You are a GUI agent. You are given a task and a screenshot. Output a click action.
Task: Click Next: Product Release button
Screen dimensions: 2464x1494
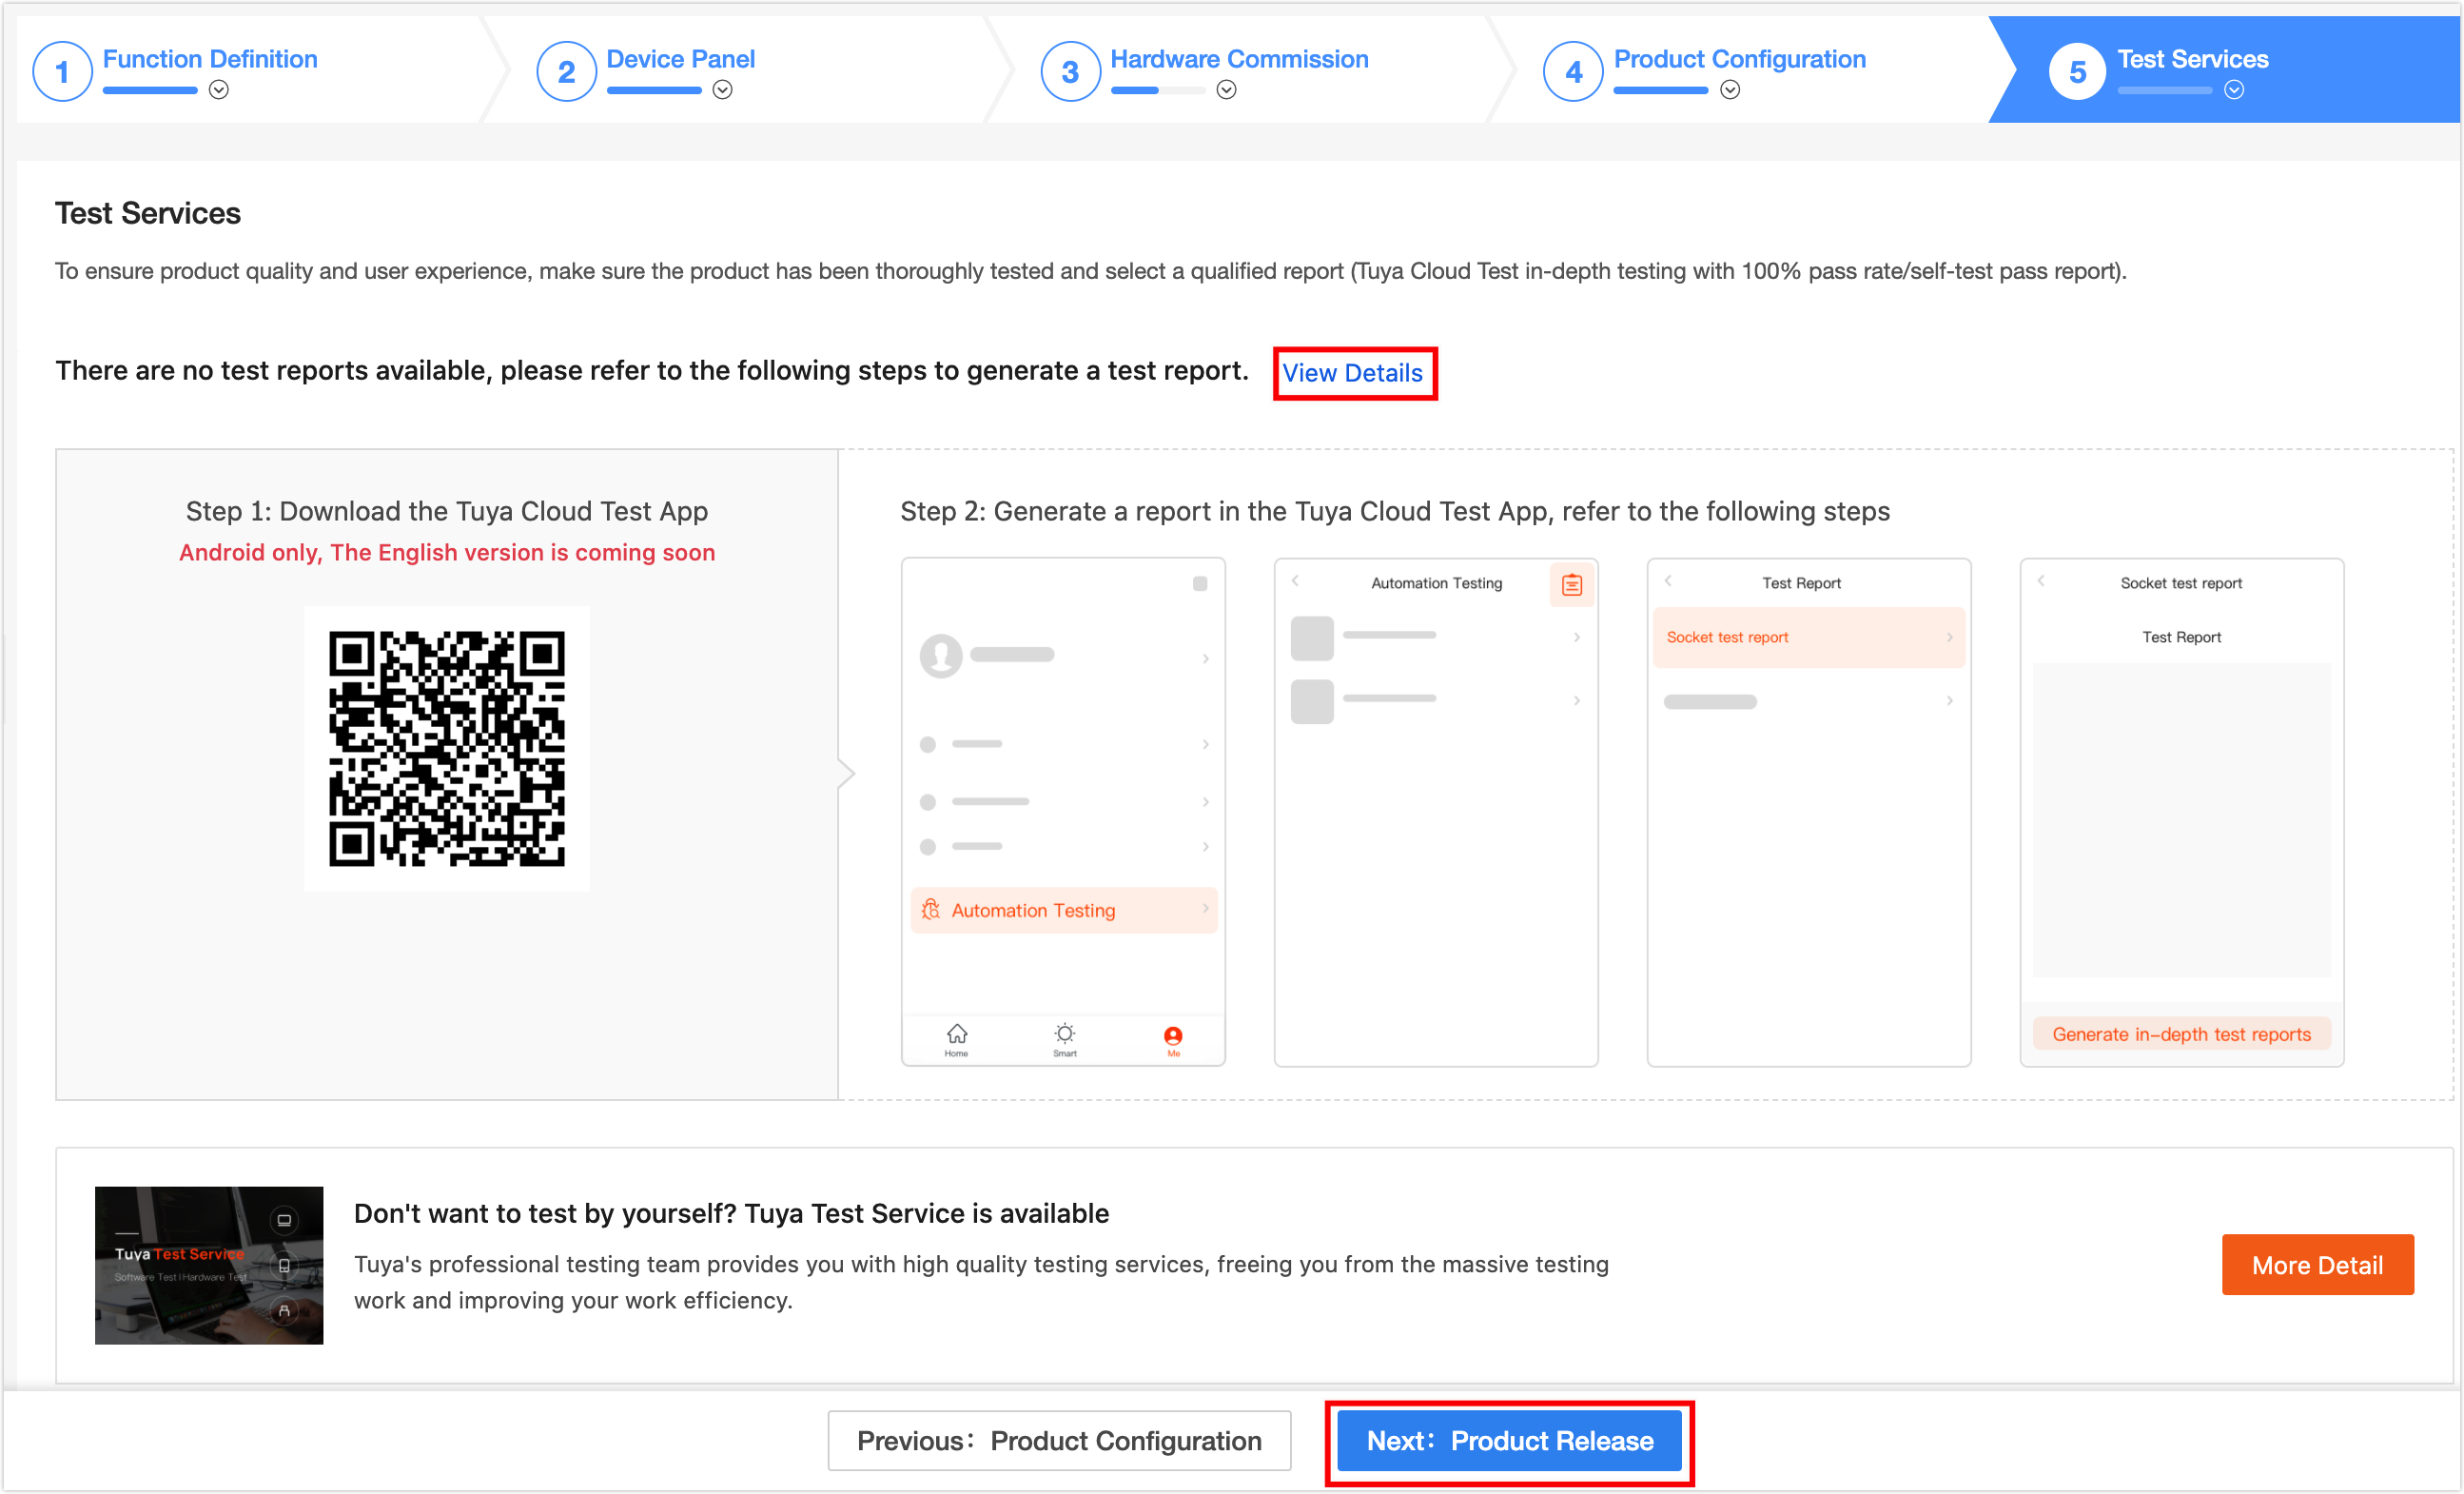click(1509, 1441)
